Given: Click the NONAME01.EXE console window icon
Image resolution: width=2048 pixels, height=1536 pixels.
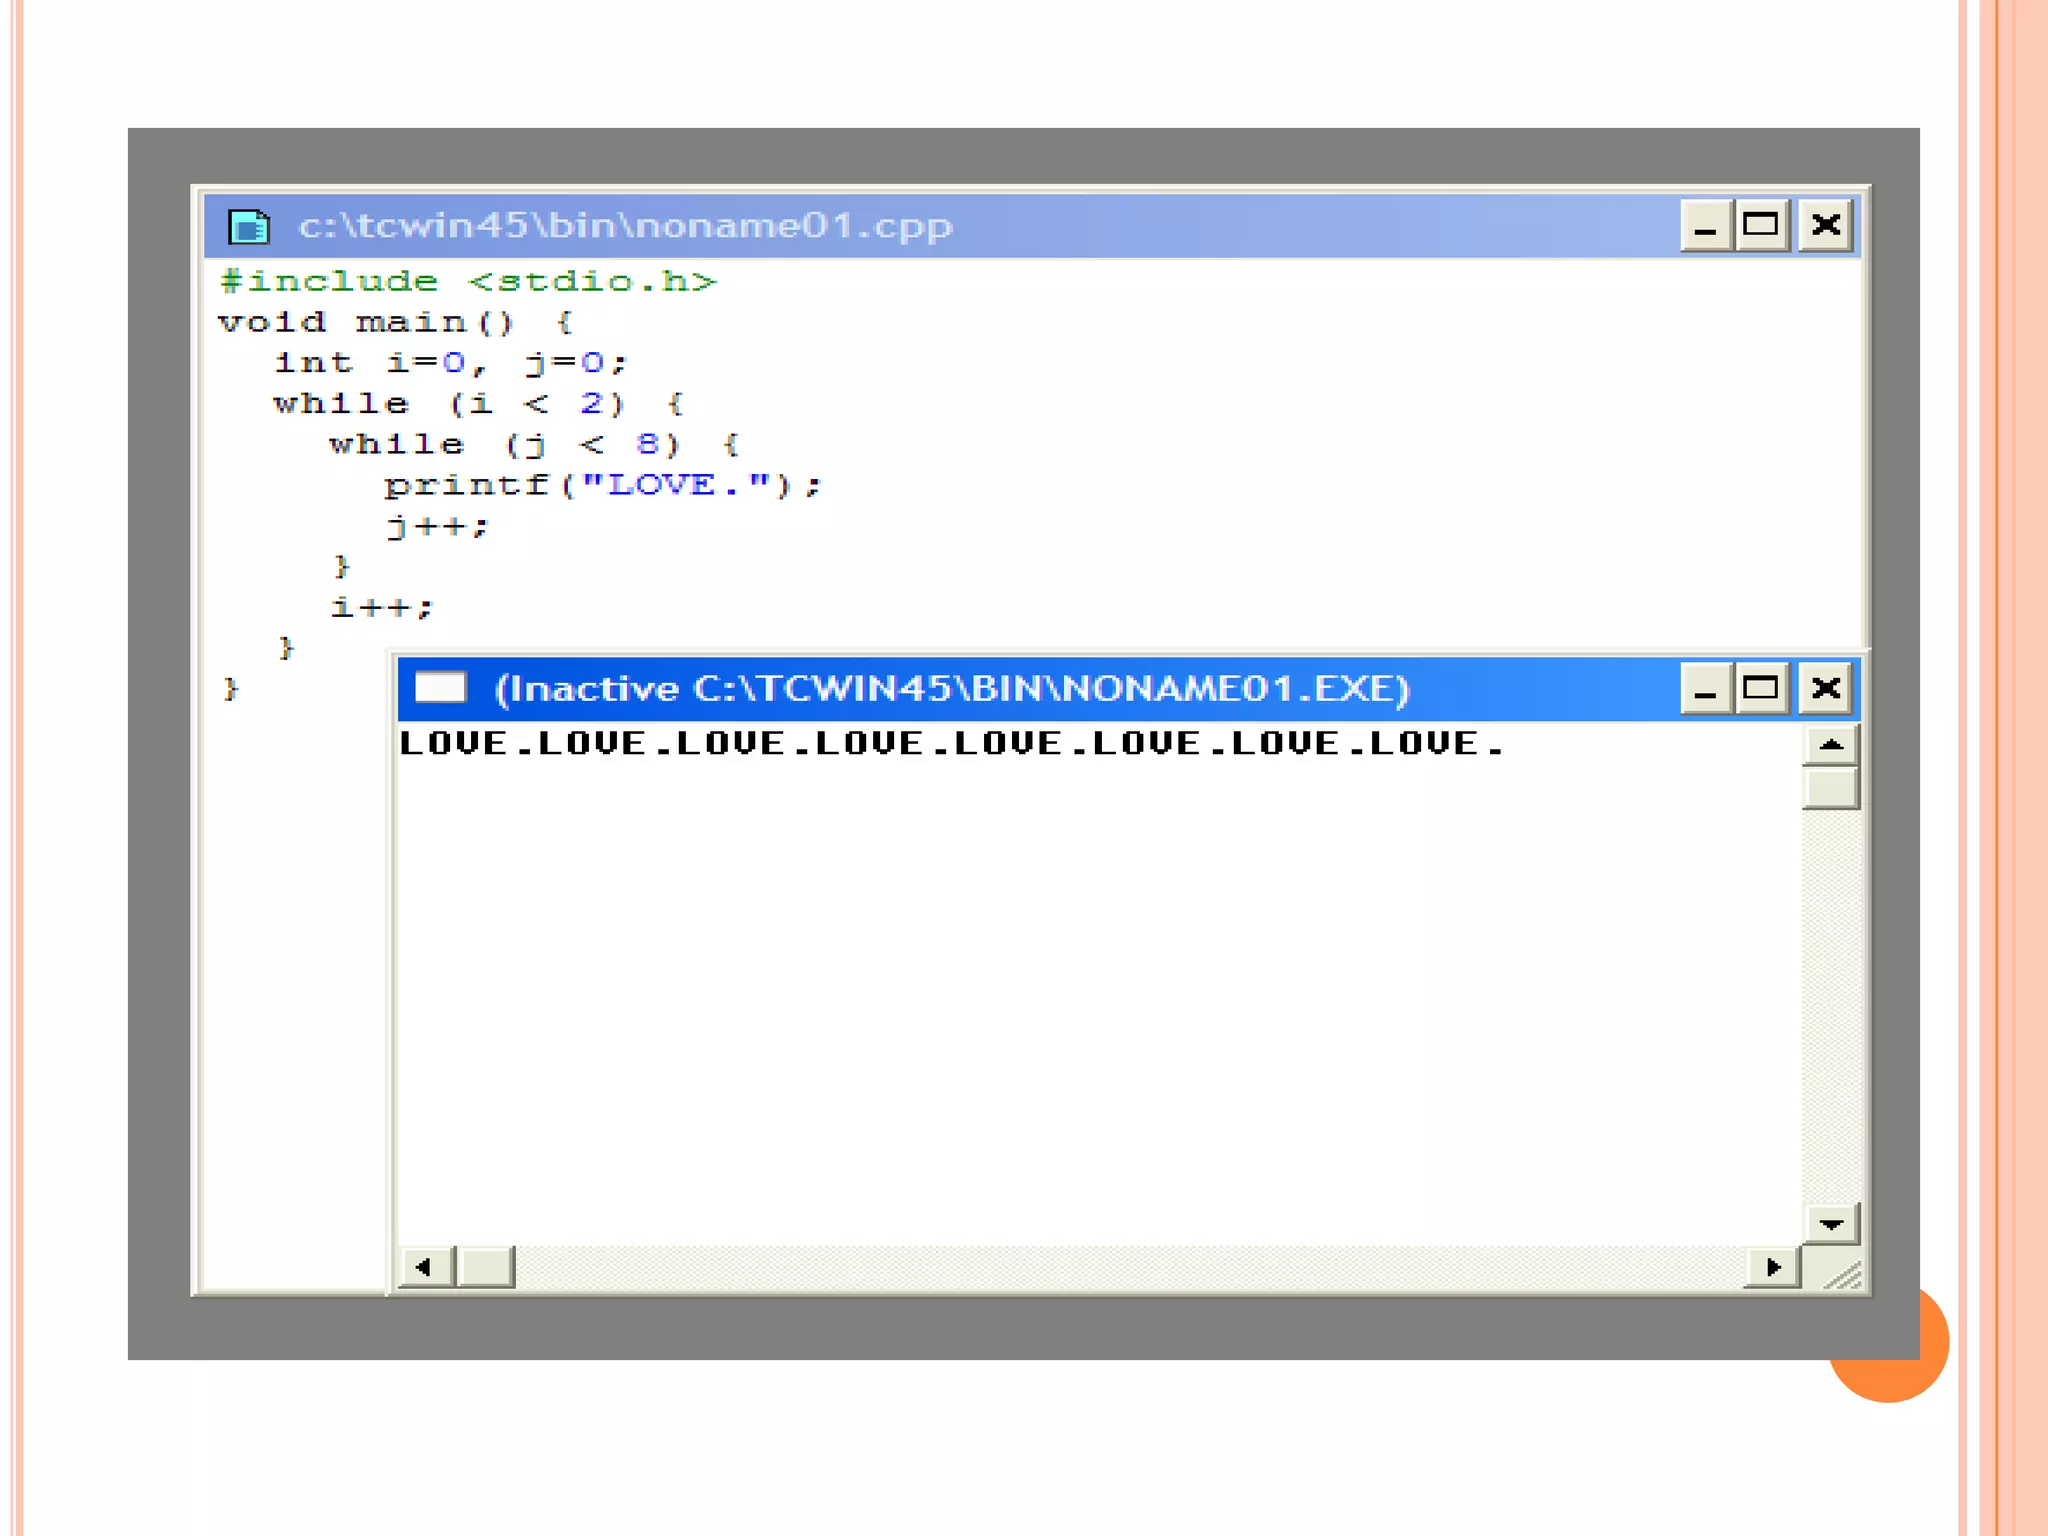Looking at the screenshot, I should pos(440,688).
